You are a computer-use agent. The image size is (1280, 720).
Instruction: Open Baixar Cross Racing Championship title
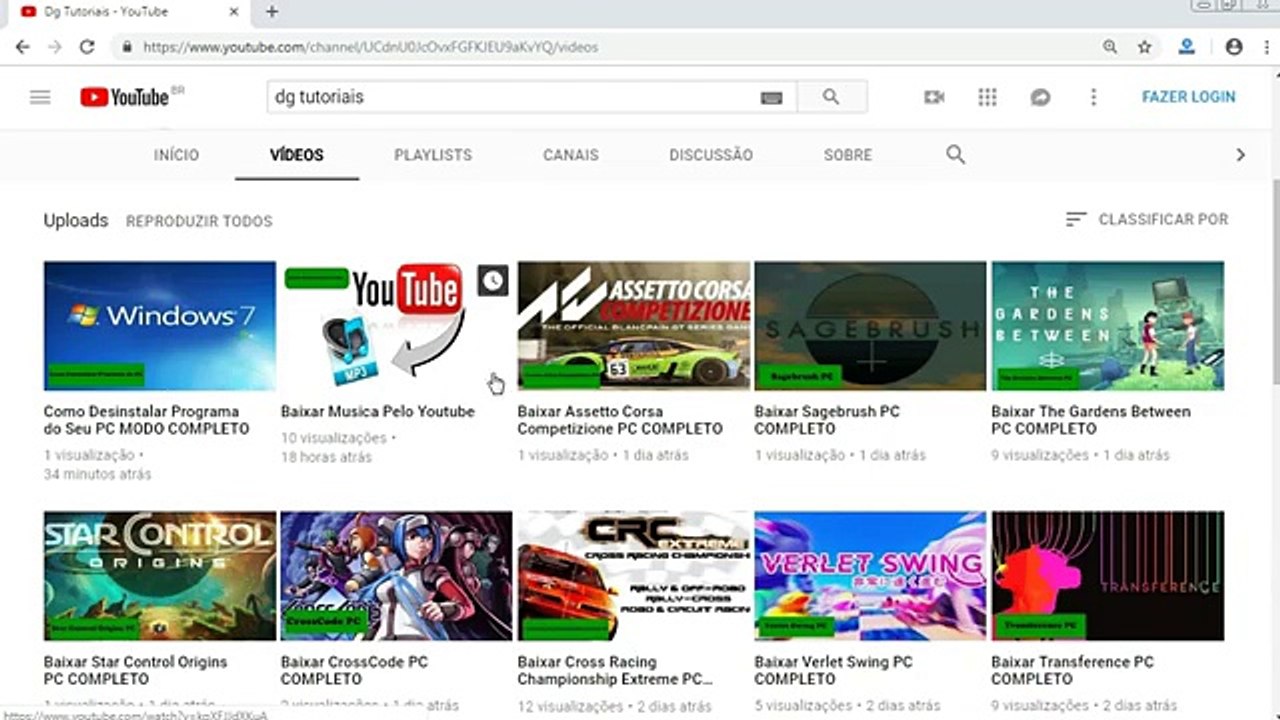click(615, 670)
